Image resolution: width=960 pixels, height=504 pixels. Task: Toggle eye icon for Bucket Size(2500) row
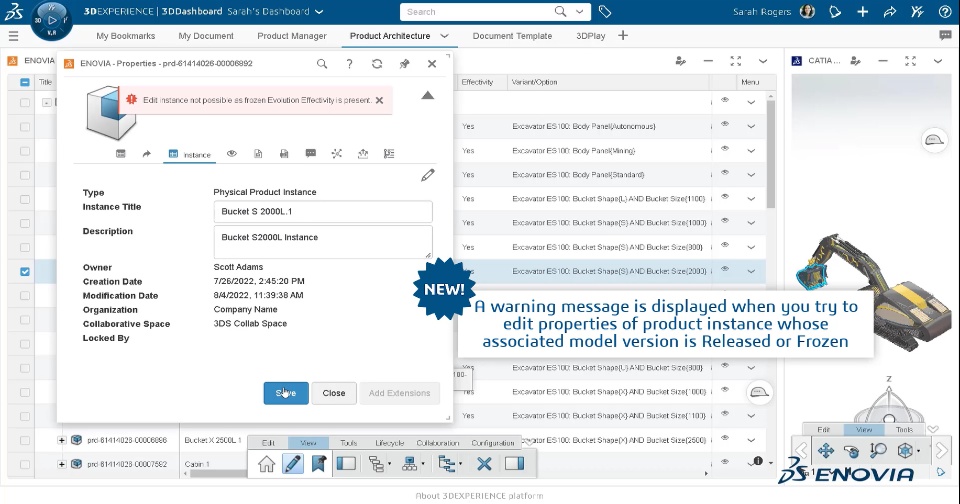[x=725, y=438]
